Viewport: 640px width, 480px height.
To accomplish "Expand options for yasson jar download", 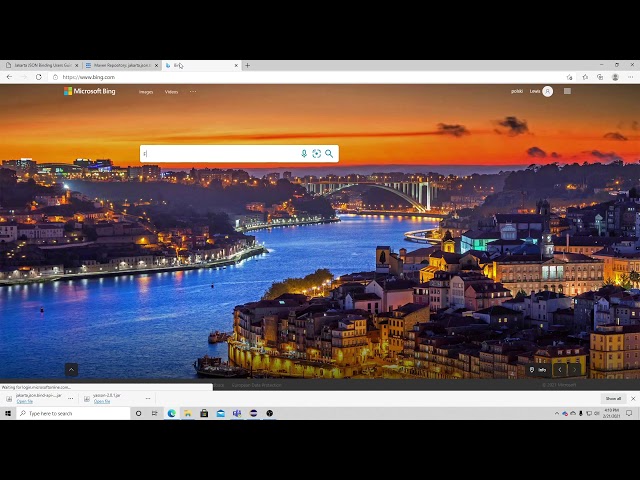I will pos(147,398).
